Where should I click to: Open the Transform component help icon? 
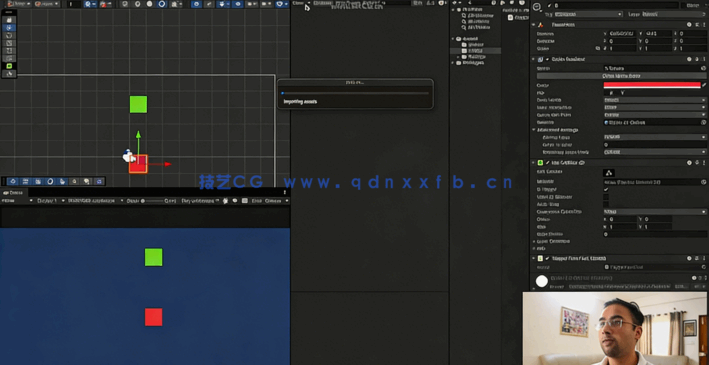point(689,24)
